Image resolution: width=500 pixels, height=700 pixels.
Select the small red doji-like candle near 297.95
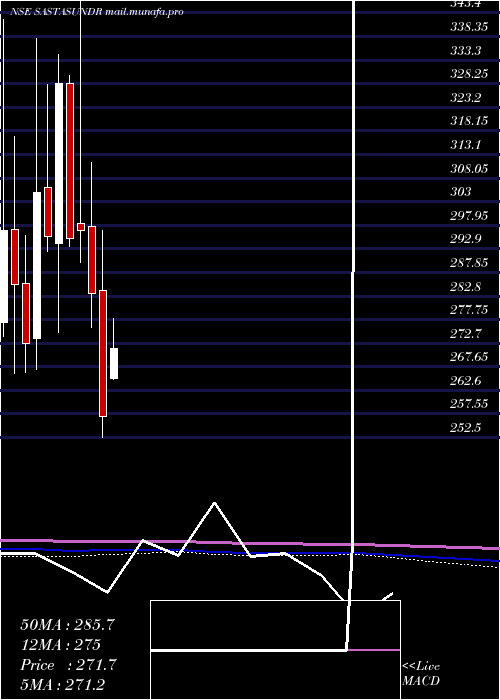click(81, 227)
